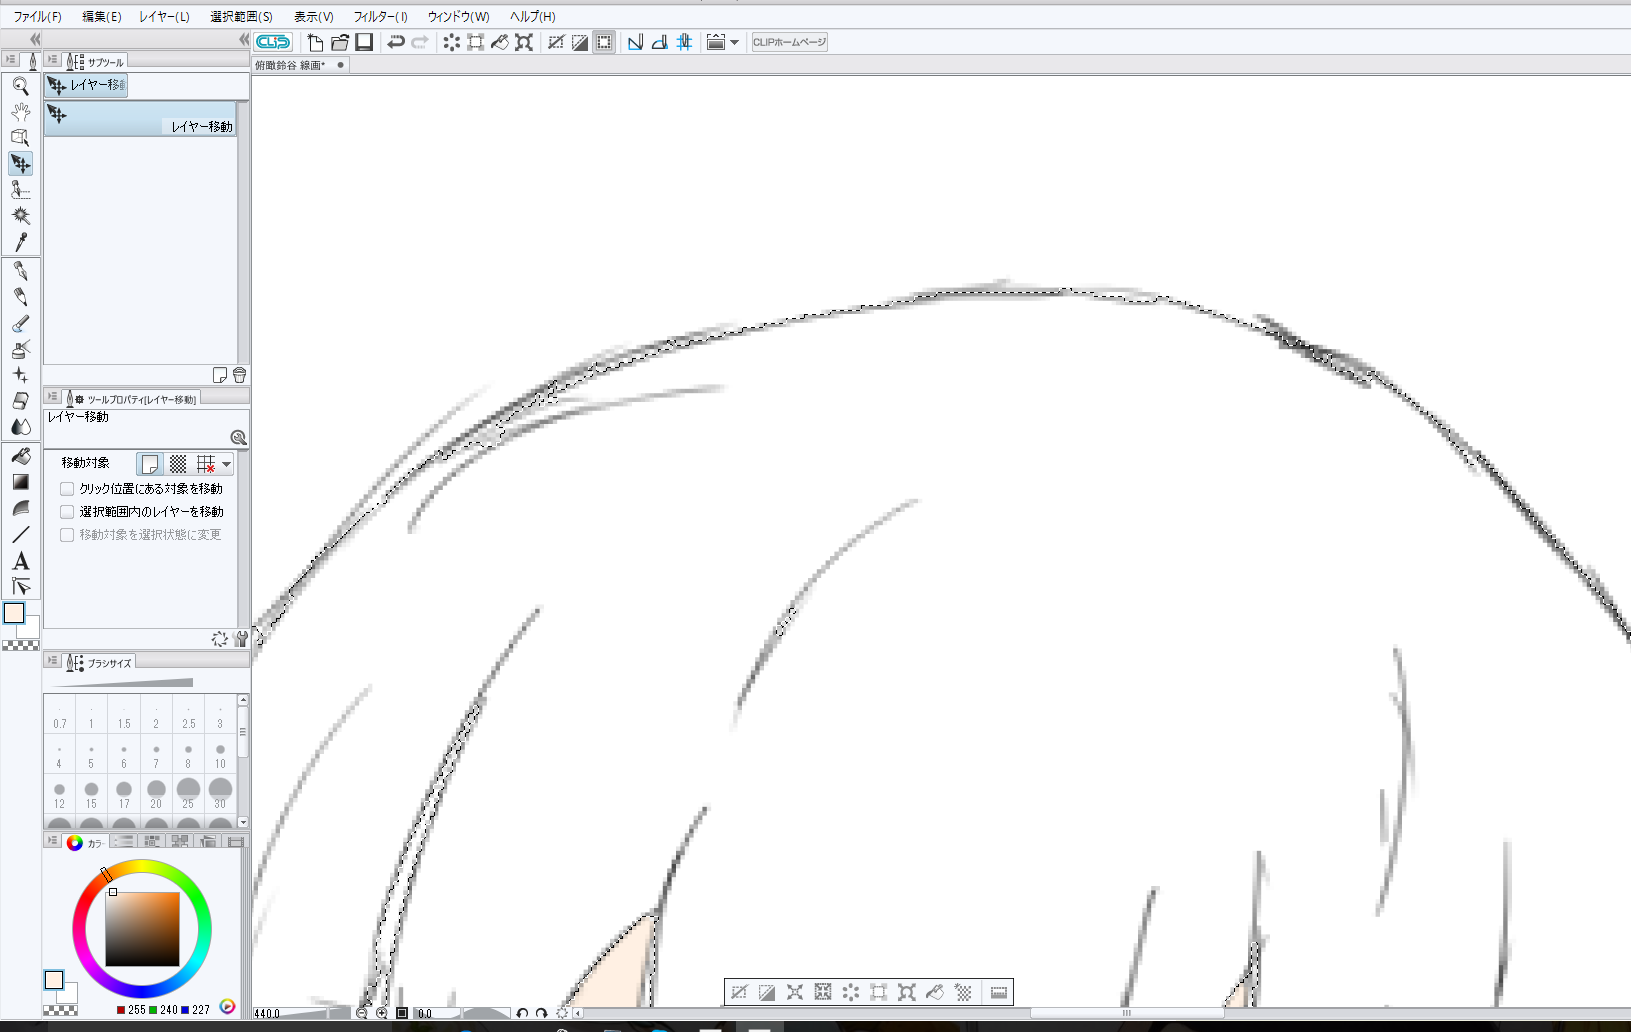Enable クリック位置にある対象を移動 checkbox
The width and height of the screenshot is (1631, 1032).
click(x=67, y=489)
